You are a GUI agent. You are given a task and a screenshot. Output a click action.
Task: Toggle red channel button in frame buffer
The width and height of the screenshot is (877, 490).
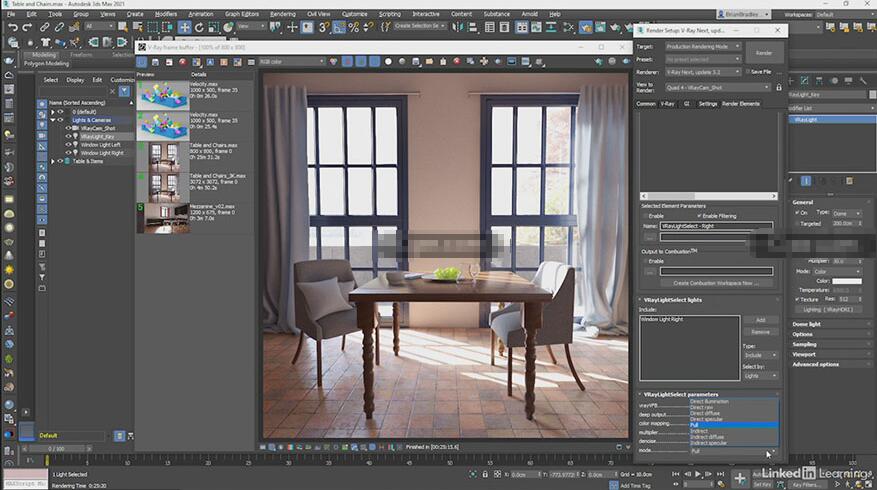[347, 62]
